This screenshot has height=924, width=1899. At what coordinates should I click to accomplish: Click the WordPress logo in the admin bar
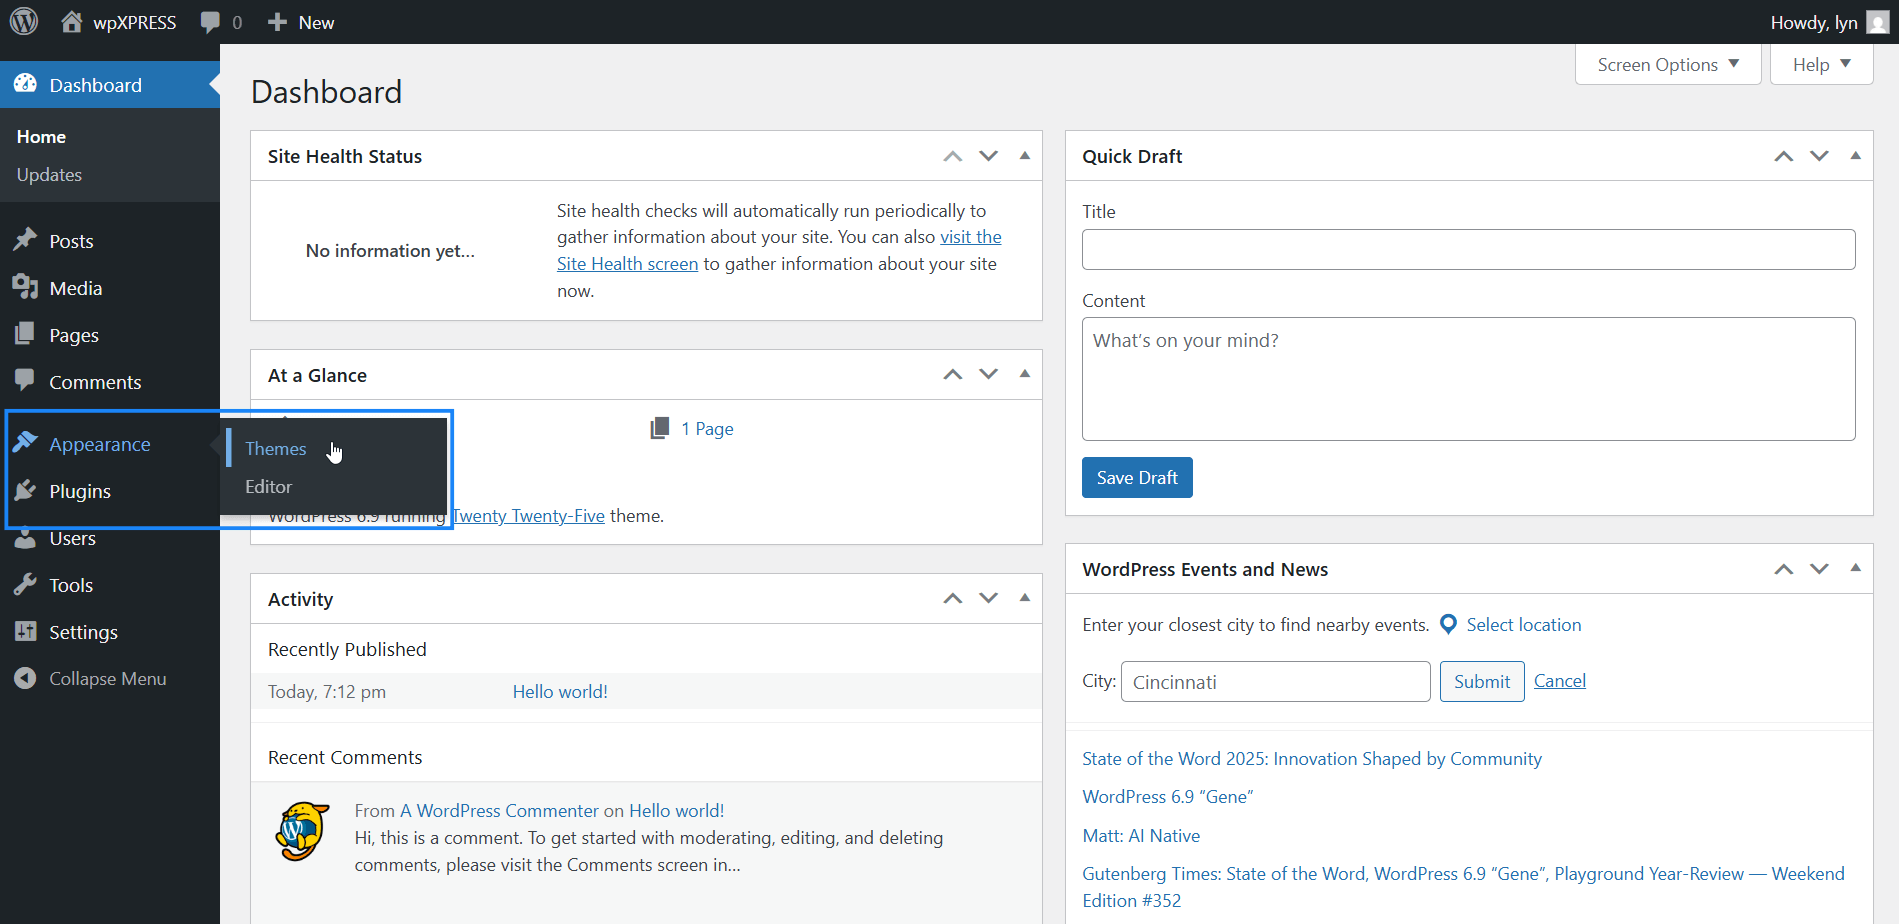click(x=23, y=21)
